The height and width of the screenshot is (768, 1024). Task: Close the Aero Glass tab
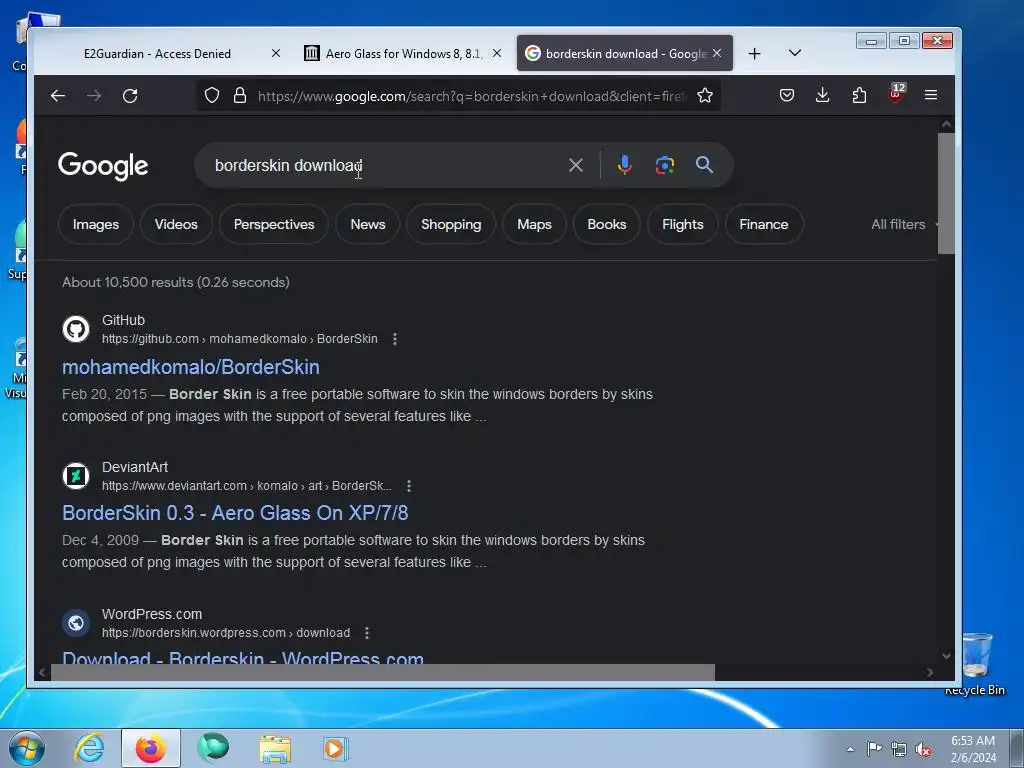click(x=497, y=54)
